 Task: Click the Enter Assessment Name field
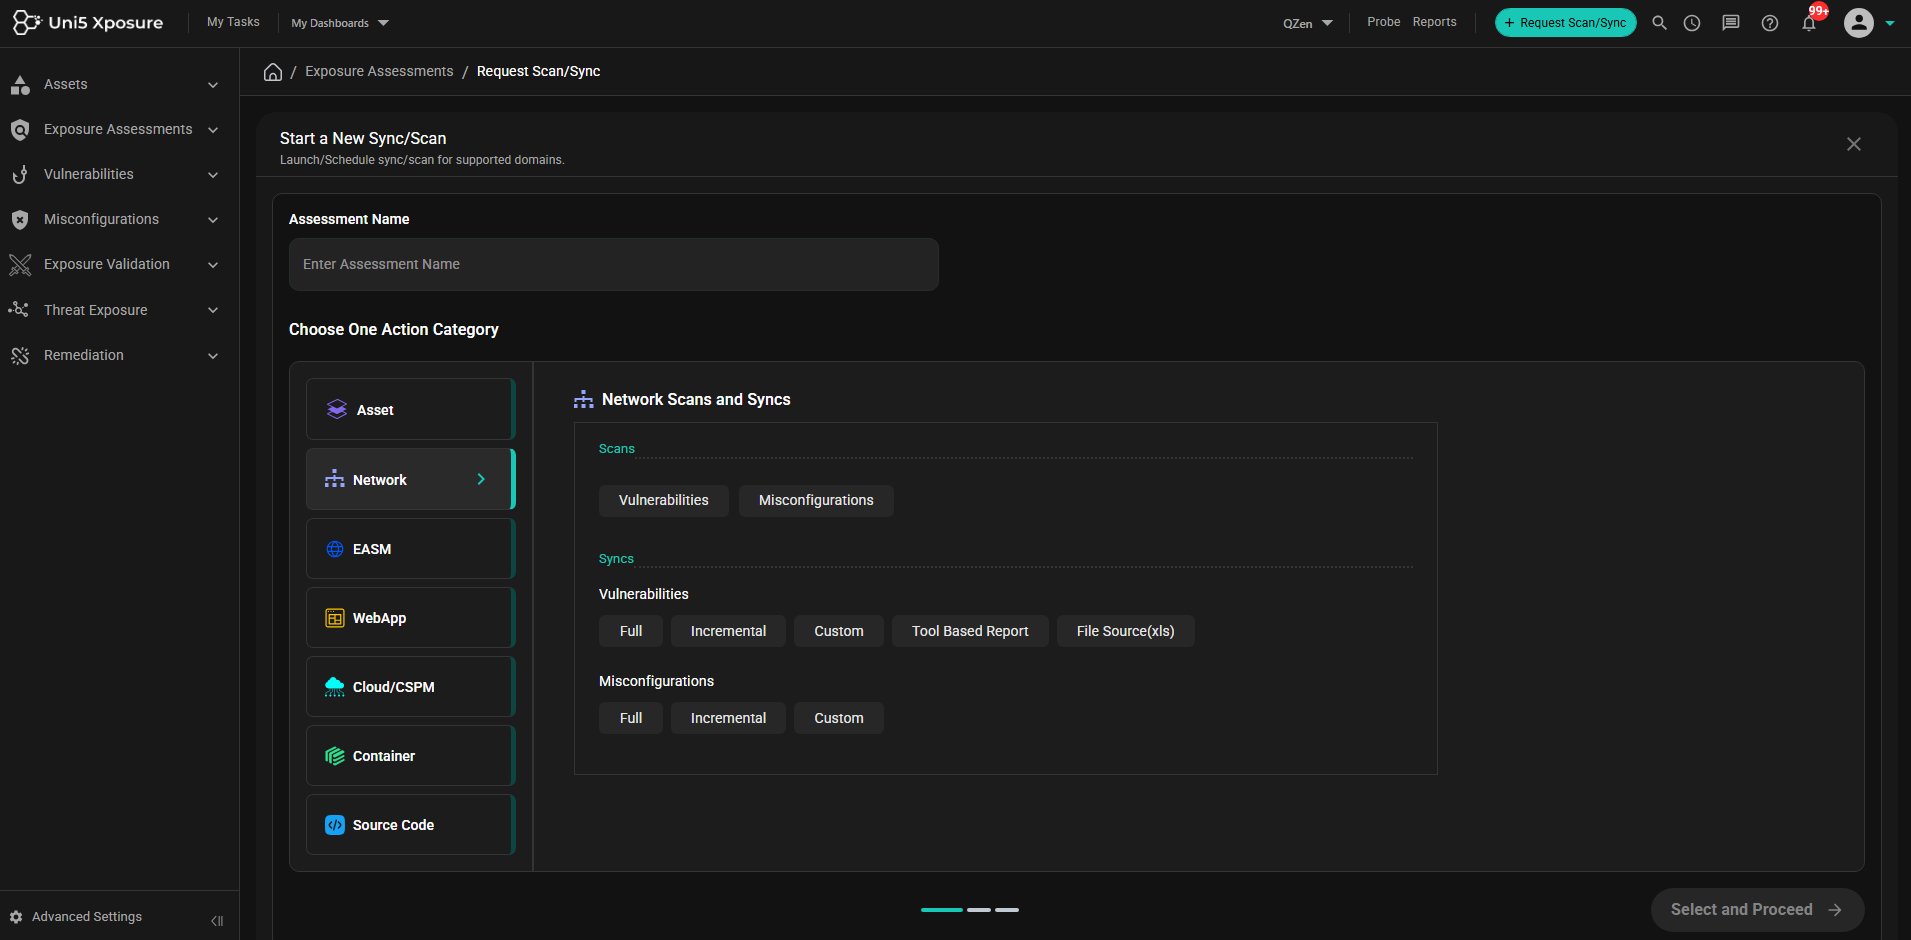[x=614, y=264]
